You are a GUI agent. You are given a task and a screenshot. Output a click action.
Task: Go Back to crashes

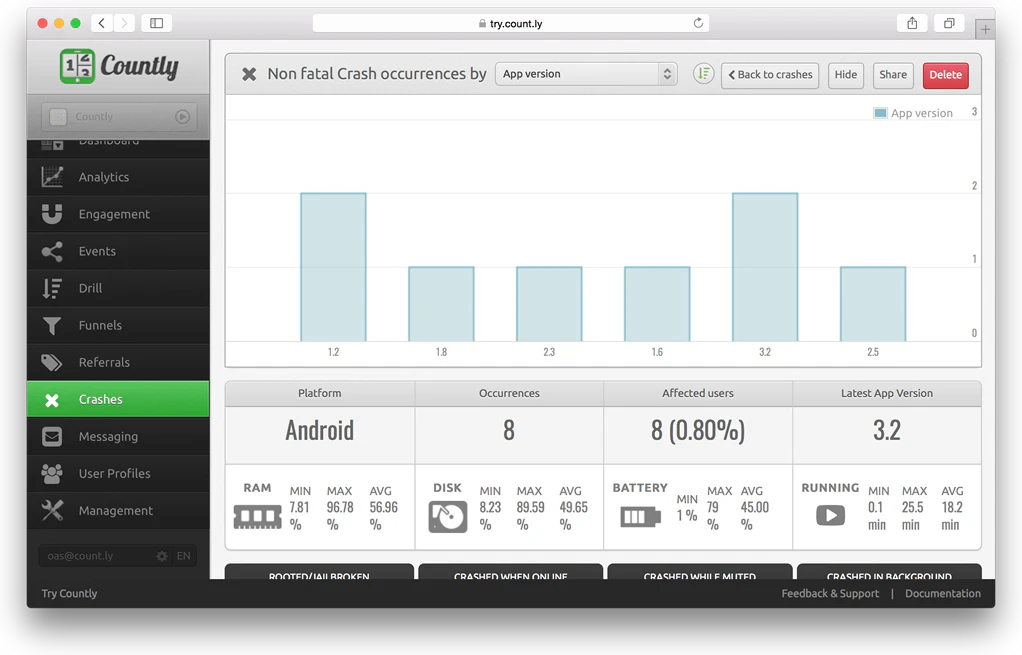click(770, 74)
